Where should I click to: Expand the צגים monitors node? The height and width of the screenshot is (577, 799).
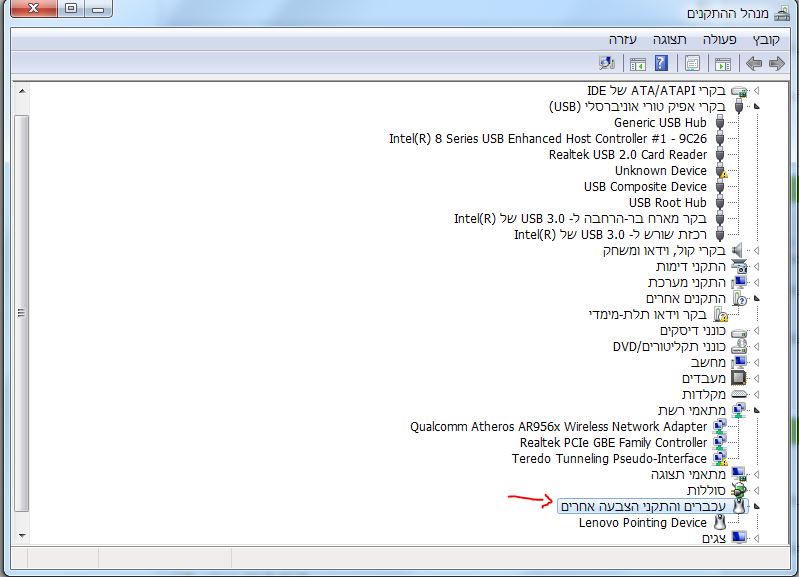pos(757,538)
